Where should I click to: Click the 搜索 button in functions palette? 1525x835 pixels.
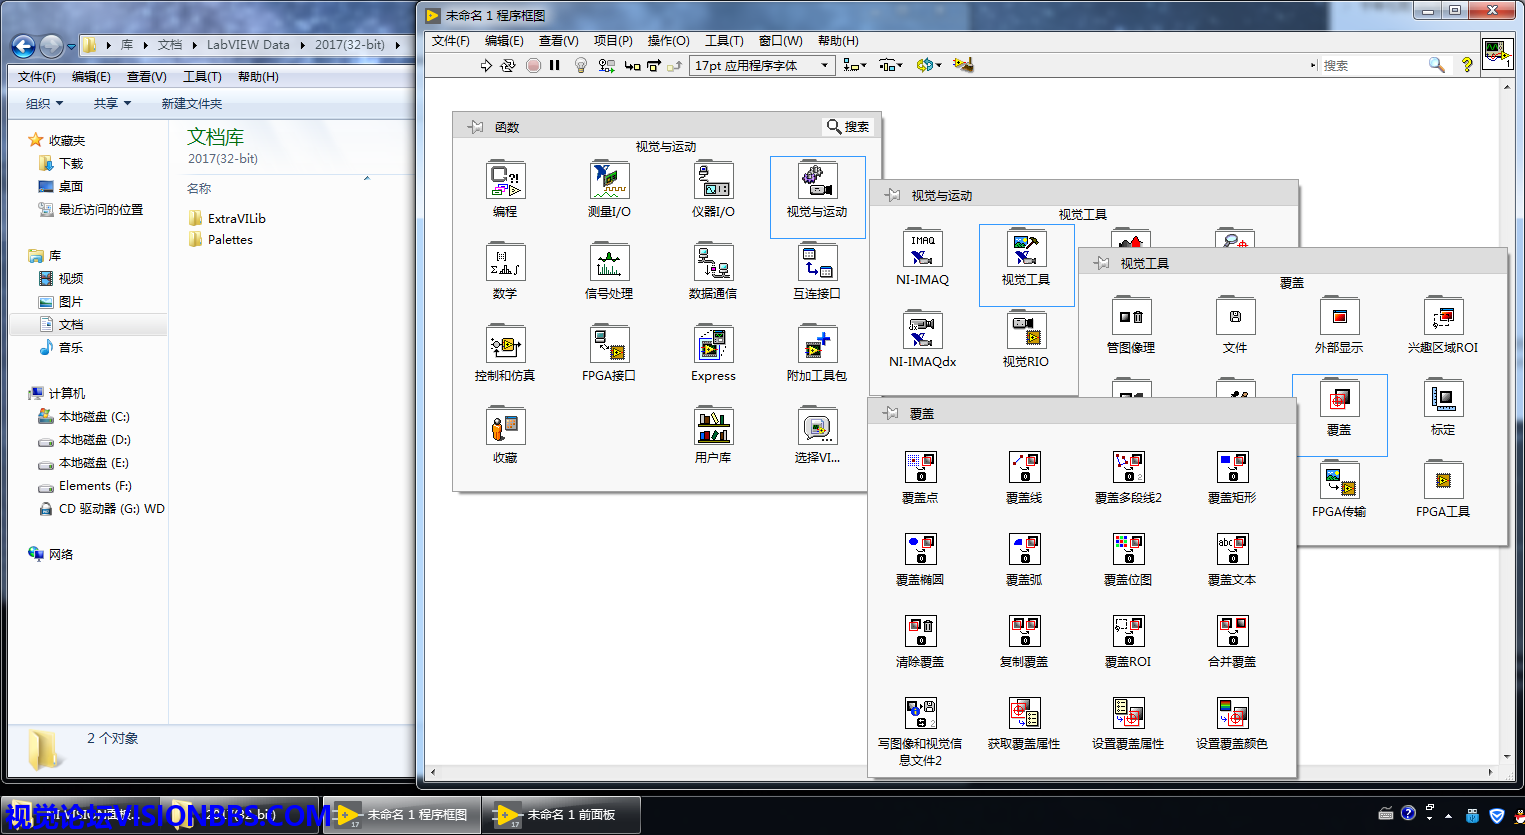pyautogui.click(x=848, y=127)
